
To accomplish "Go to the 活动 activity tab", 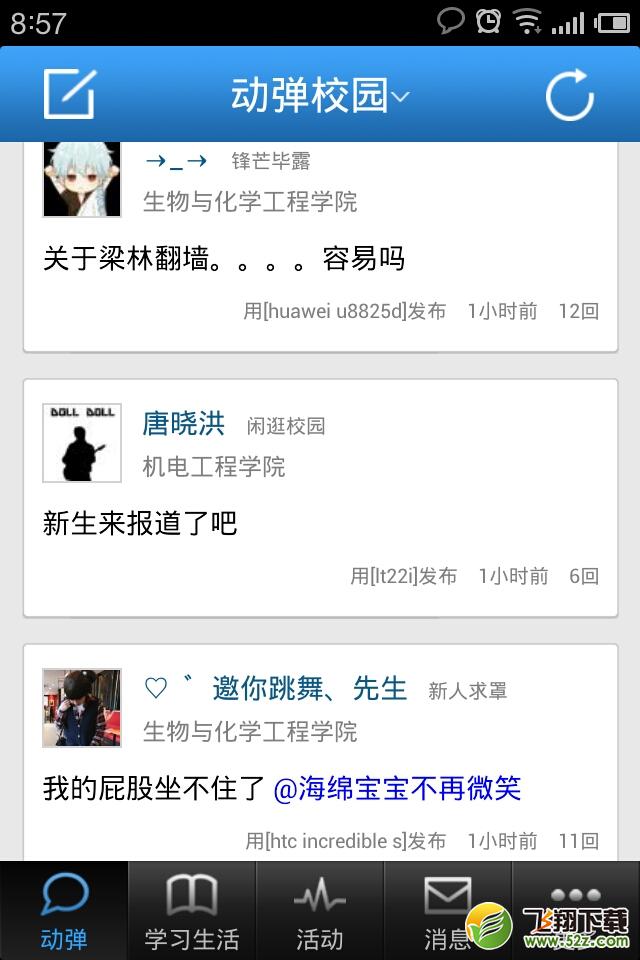I will tap(320, 910).
